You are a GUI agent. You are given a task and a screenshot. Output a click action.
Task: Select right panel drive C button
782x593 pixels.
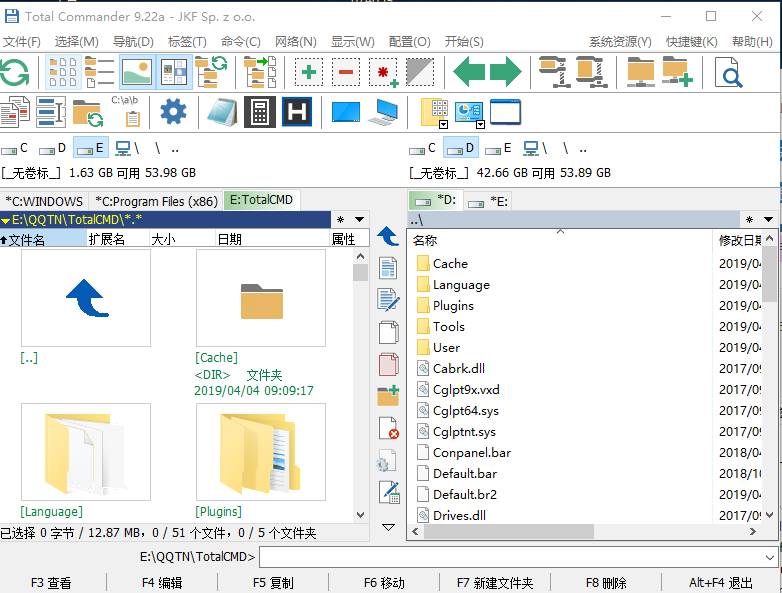coord(422,148)
